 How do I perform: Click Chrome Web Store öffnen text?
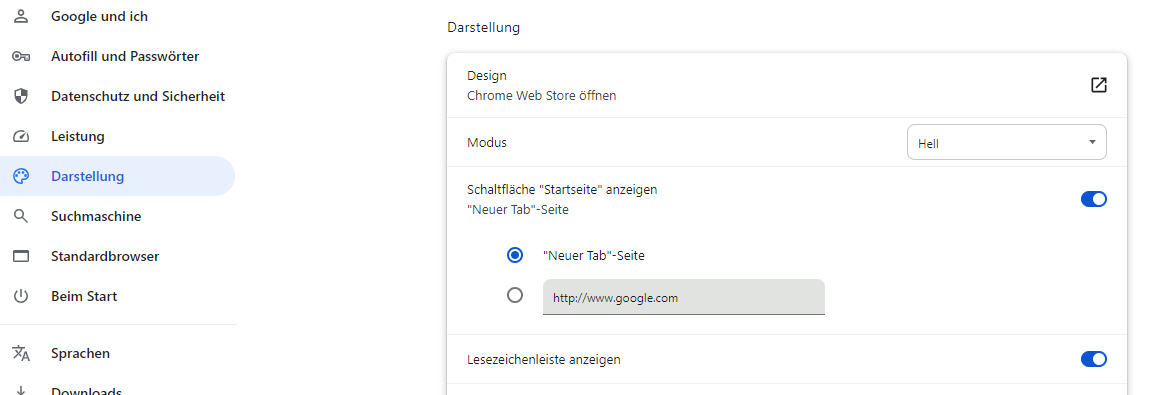(x=541, y=96)
